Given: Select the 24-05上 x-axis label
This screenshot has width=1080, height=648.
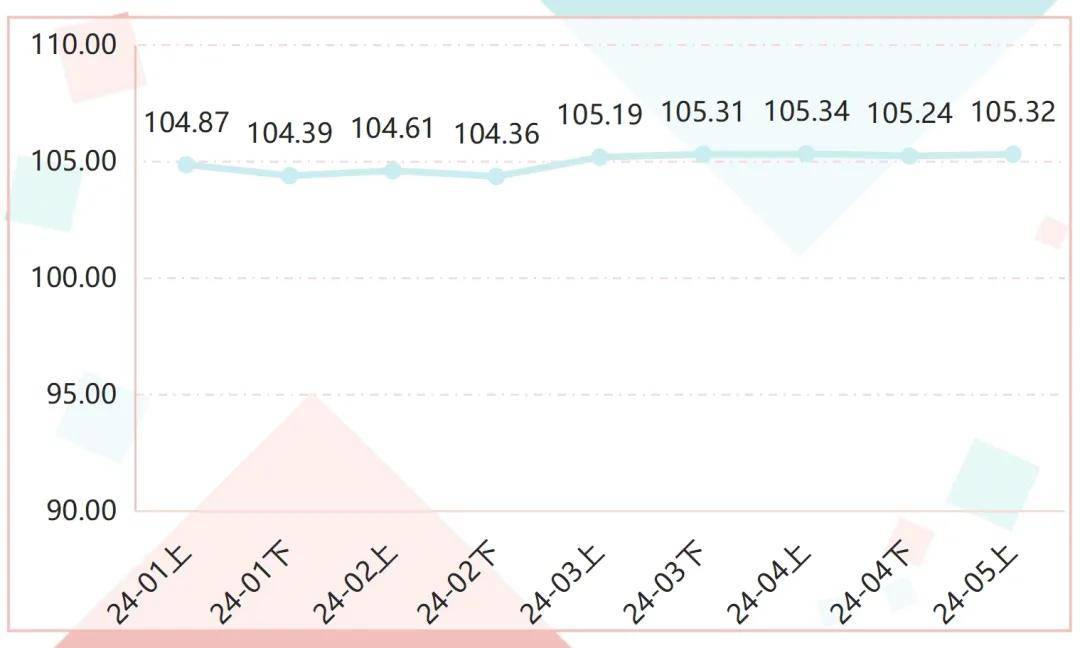Looking at the screenshot, I should (975, 584).
